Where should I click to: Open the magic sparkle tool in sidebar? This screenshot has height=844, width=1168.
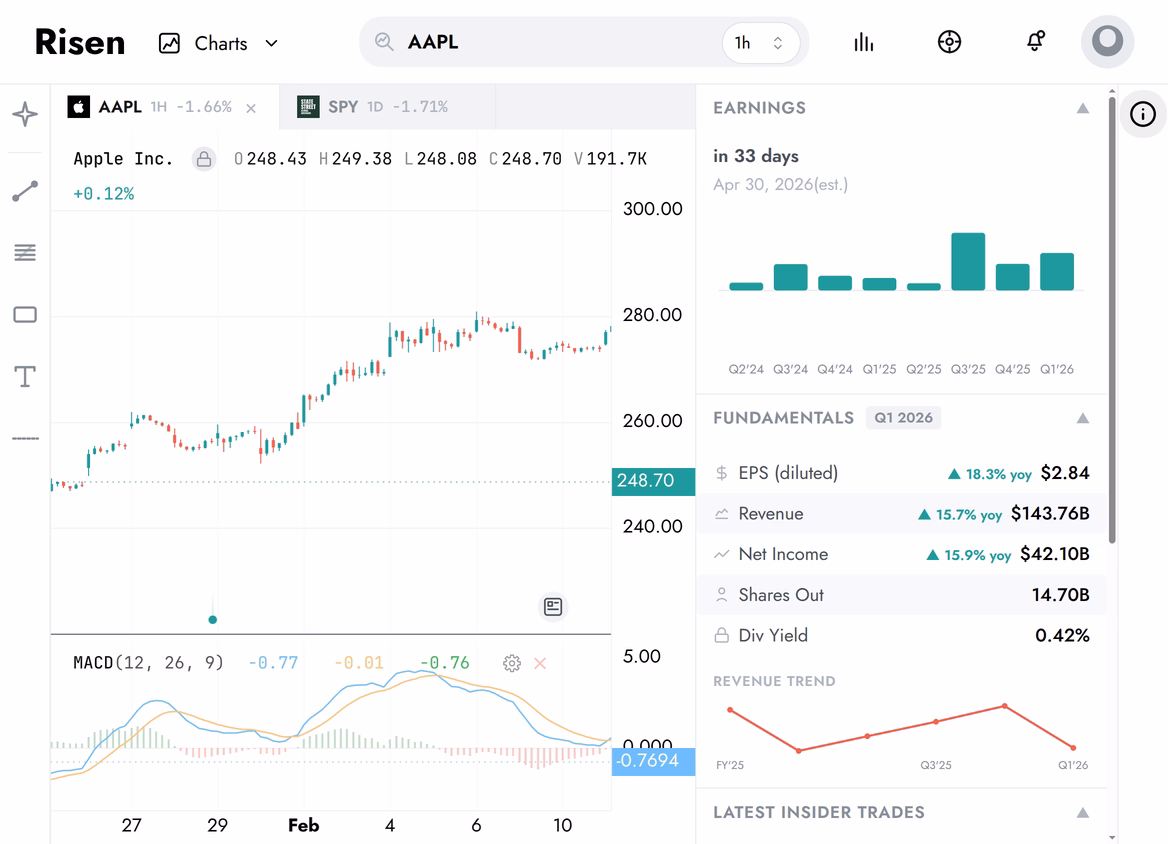[25, 114]
